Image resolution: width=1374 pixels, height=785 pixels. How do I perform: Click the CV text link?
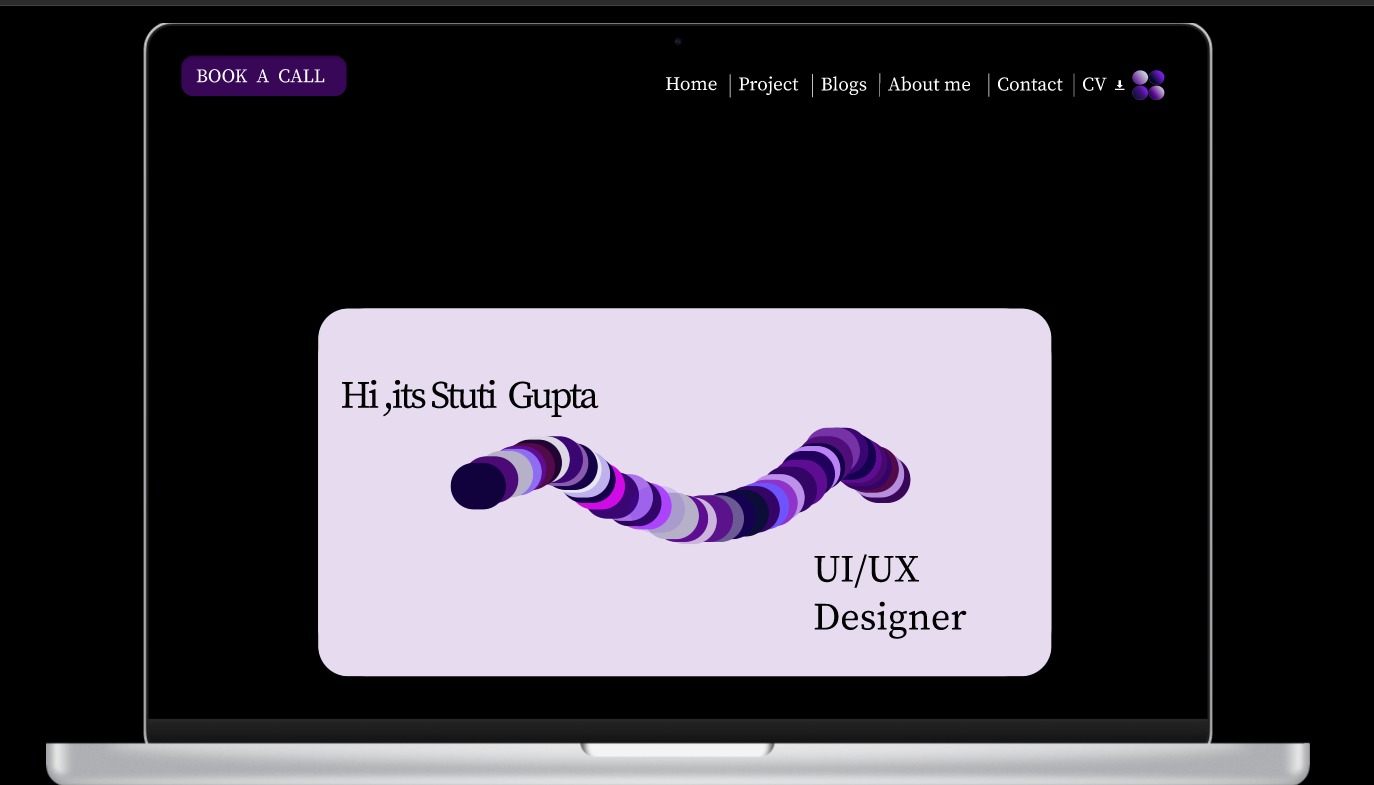pos(1094,85)
